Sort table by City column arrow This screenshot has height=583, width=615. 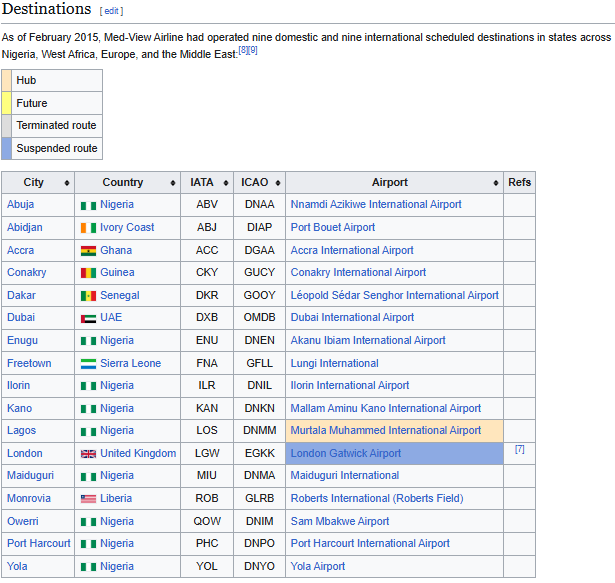pos(67,183)
